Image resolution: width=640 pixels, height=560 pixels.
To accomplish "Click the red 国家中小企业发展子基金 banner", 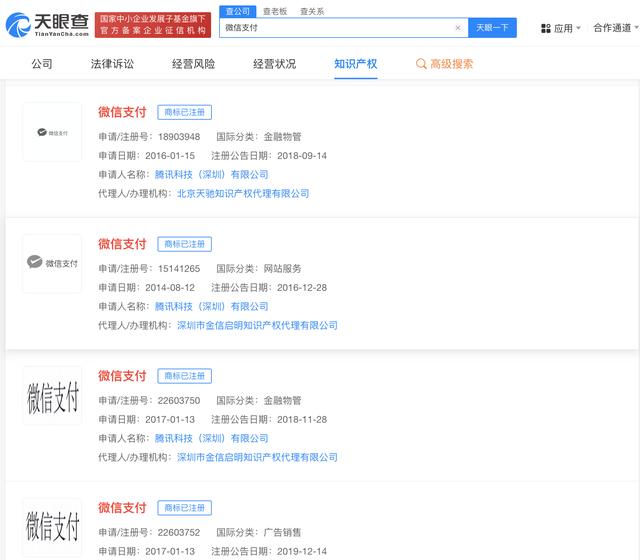I will click(153, 25).
